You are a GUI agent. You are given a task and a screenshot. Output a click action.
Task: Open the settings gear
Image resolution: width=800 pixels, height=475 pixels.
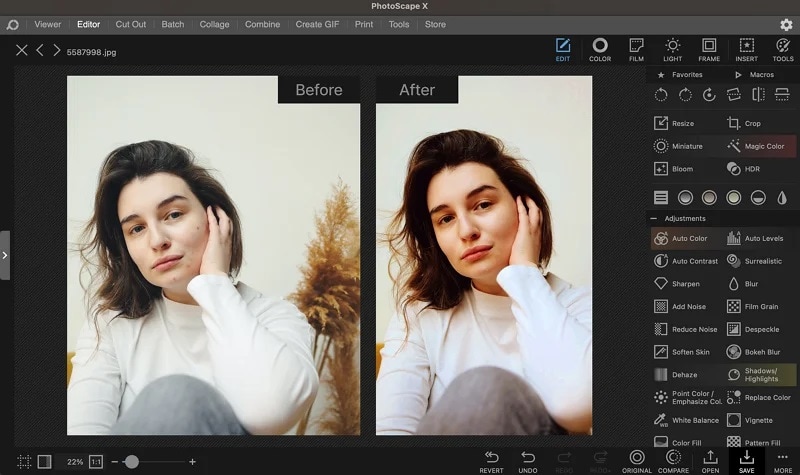786,24
